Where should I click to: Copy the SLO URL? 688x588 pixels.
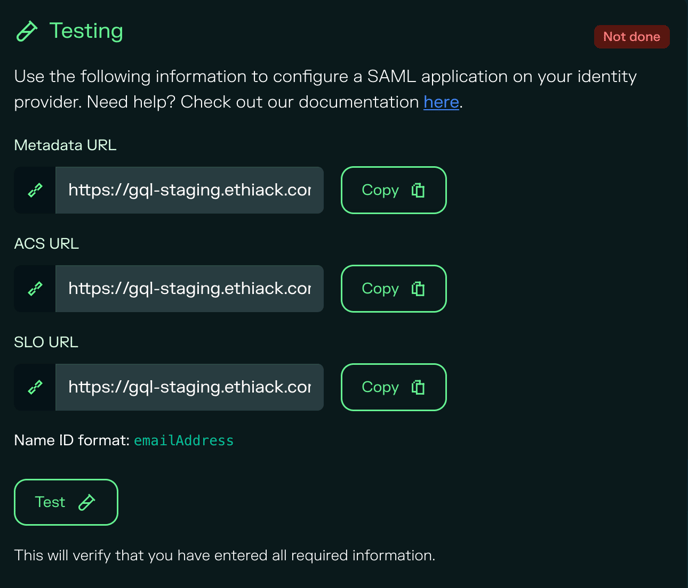(x=393, y=387)
